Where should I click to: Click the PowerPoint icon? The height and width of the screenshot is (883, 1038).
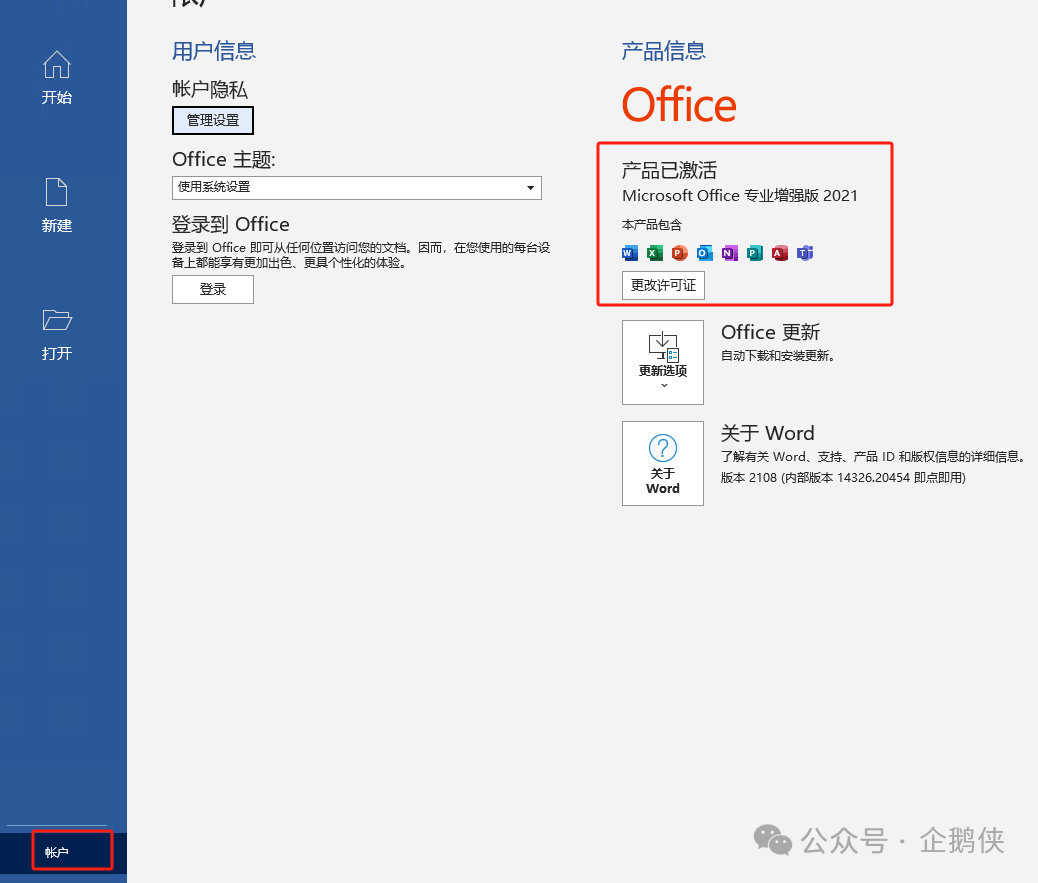click(x=679, y=253)
